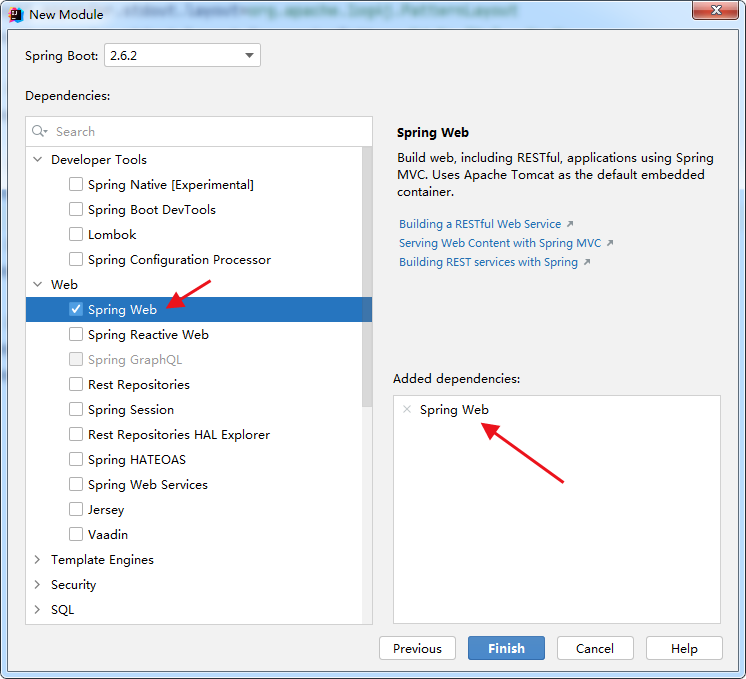
Task: Tick the Lombok checkbox
Action: click(76, 234)
